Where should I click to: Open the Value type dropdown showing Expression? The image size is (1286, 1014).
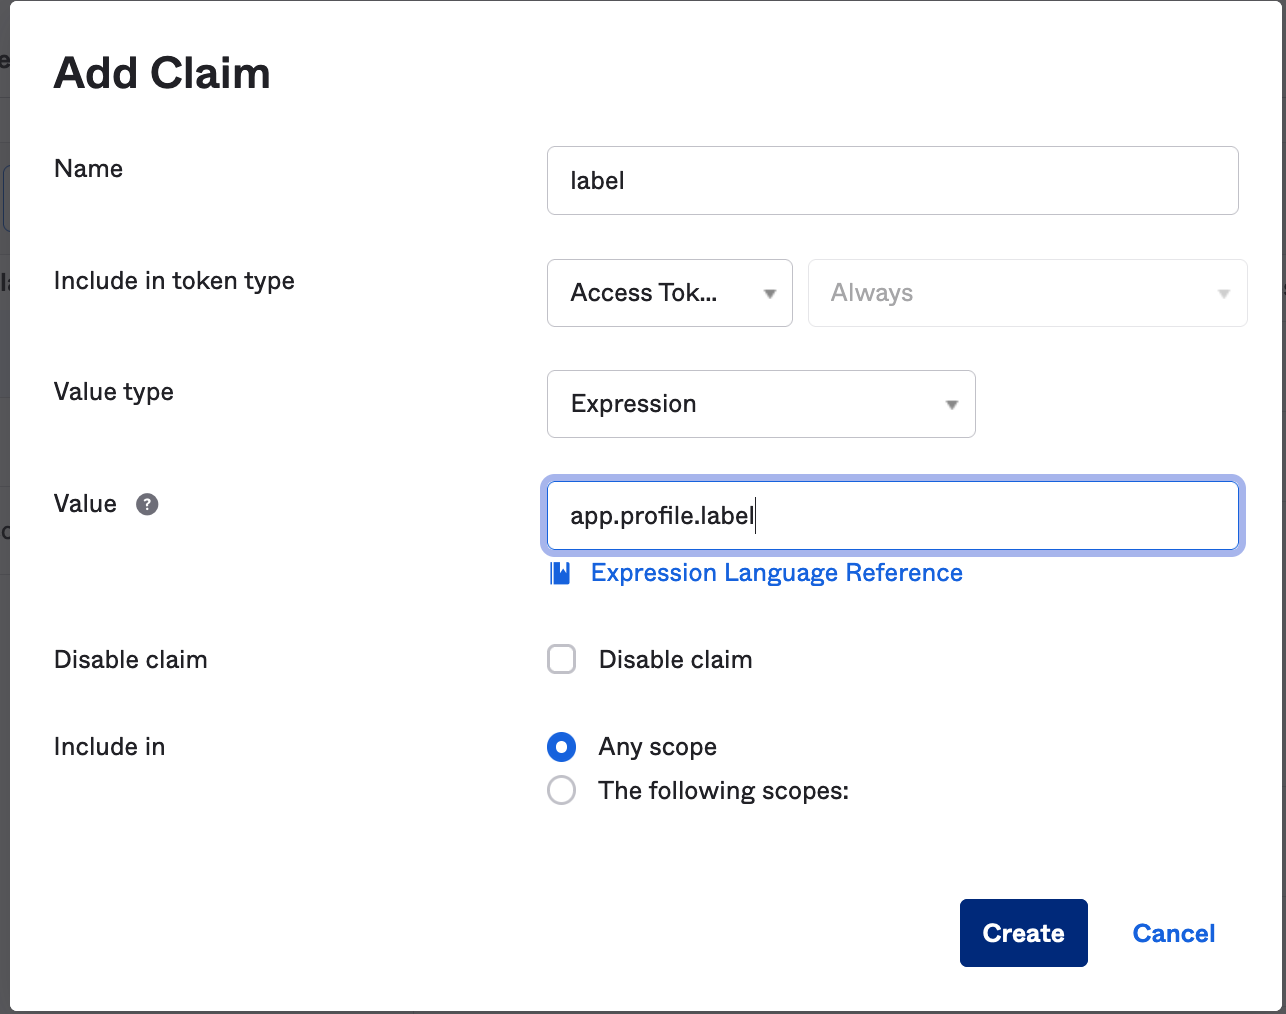click(760, 404)
